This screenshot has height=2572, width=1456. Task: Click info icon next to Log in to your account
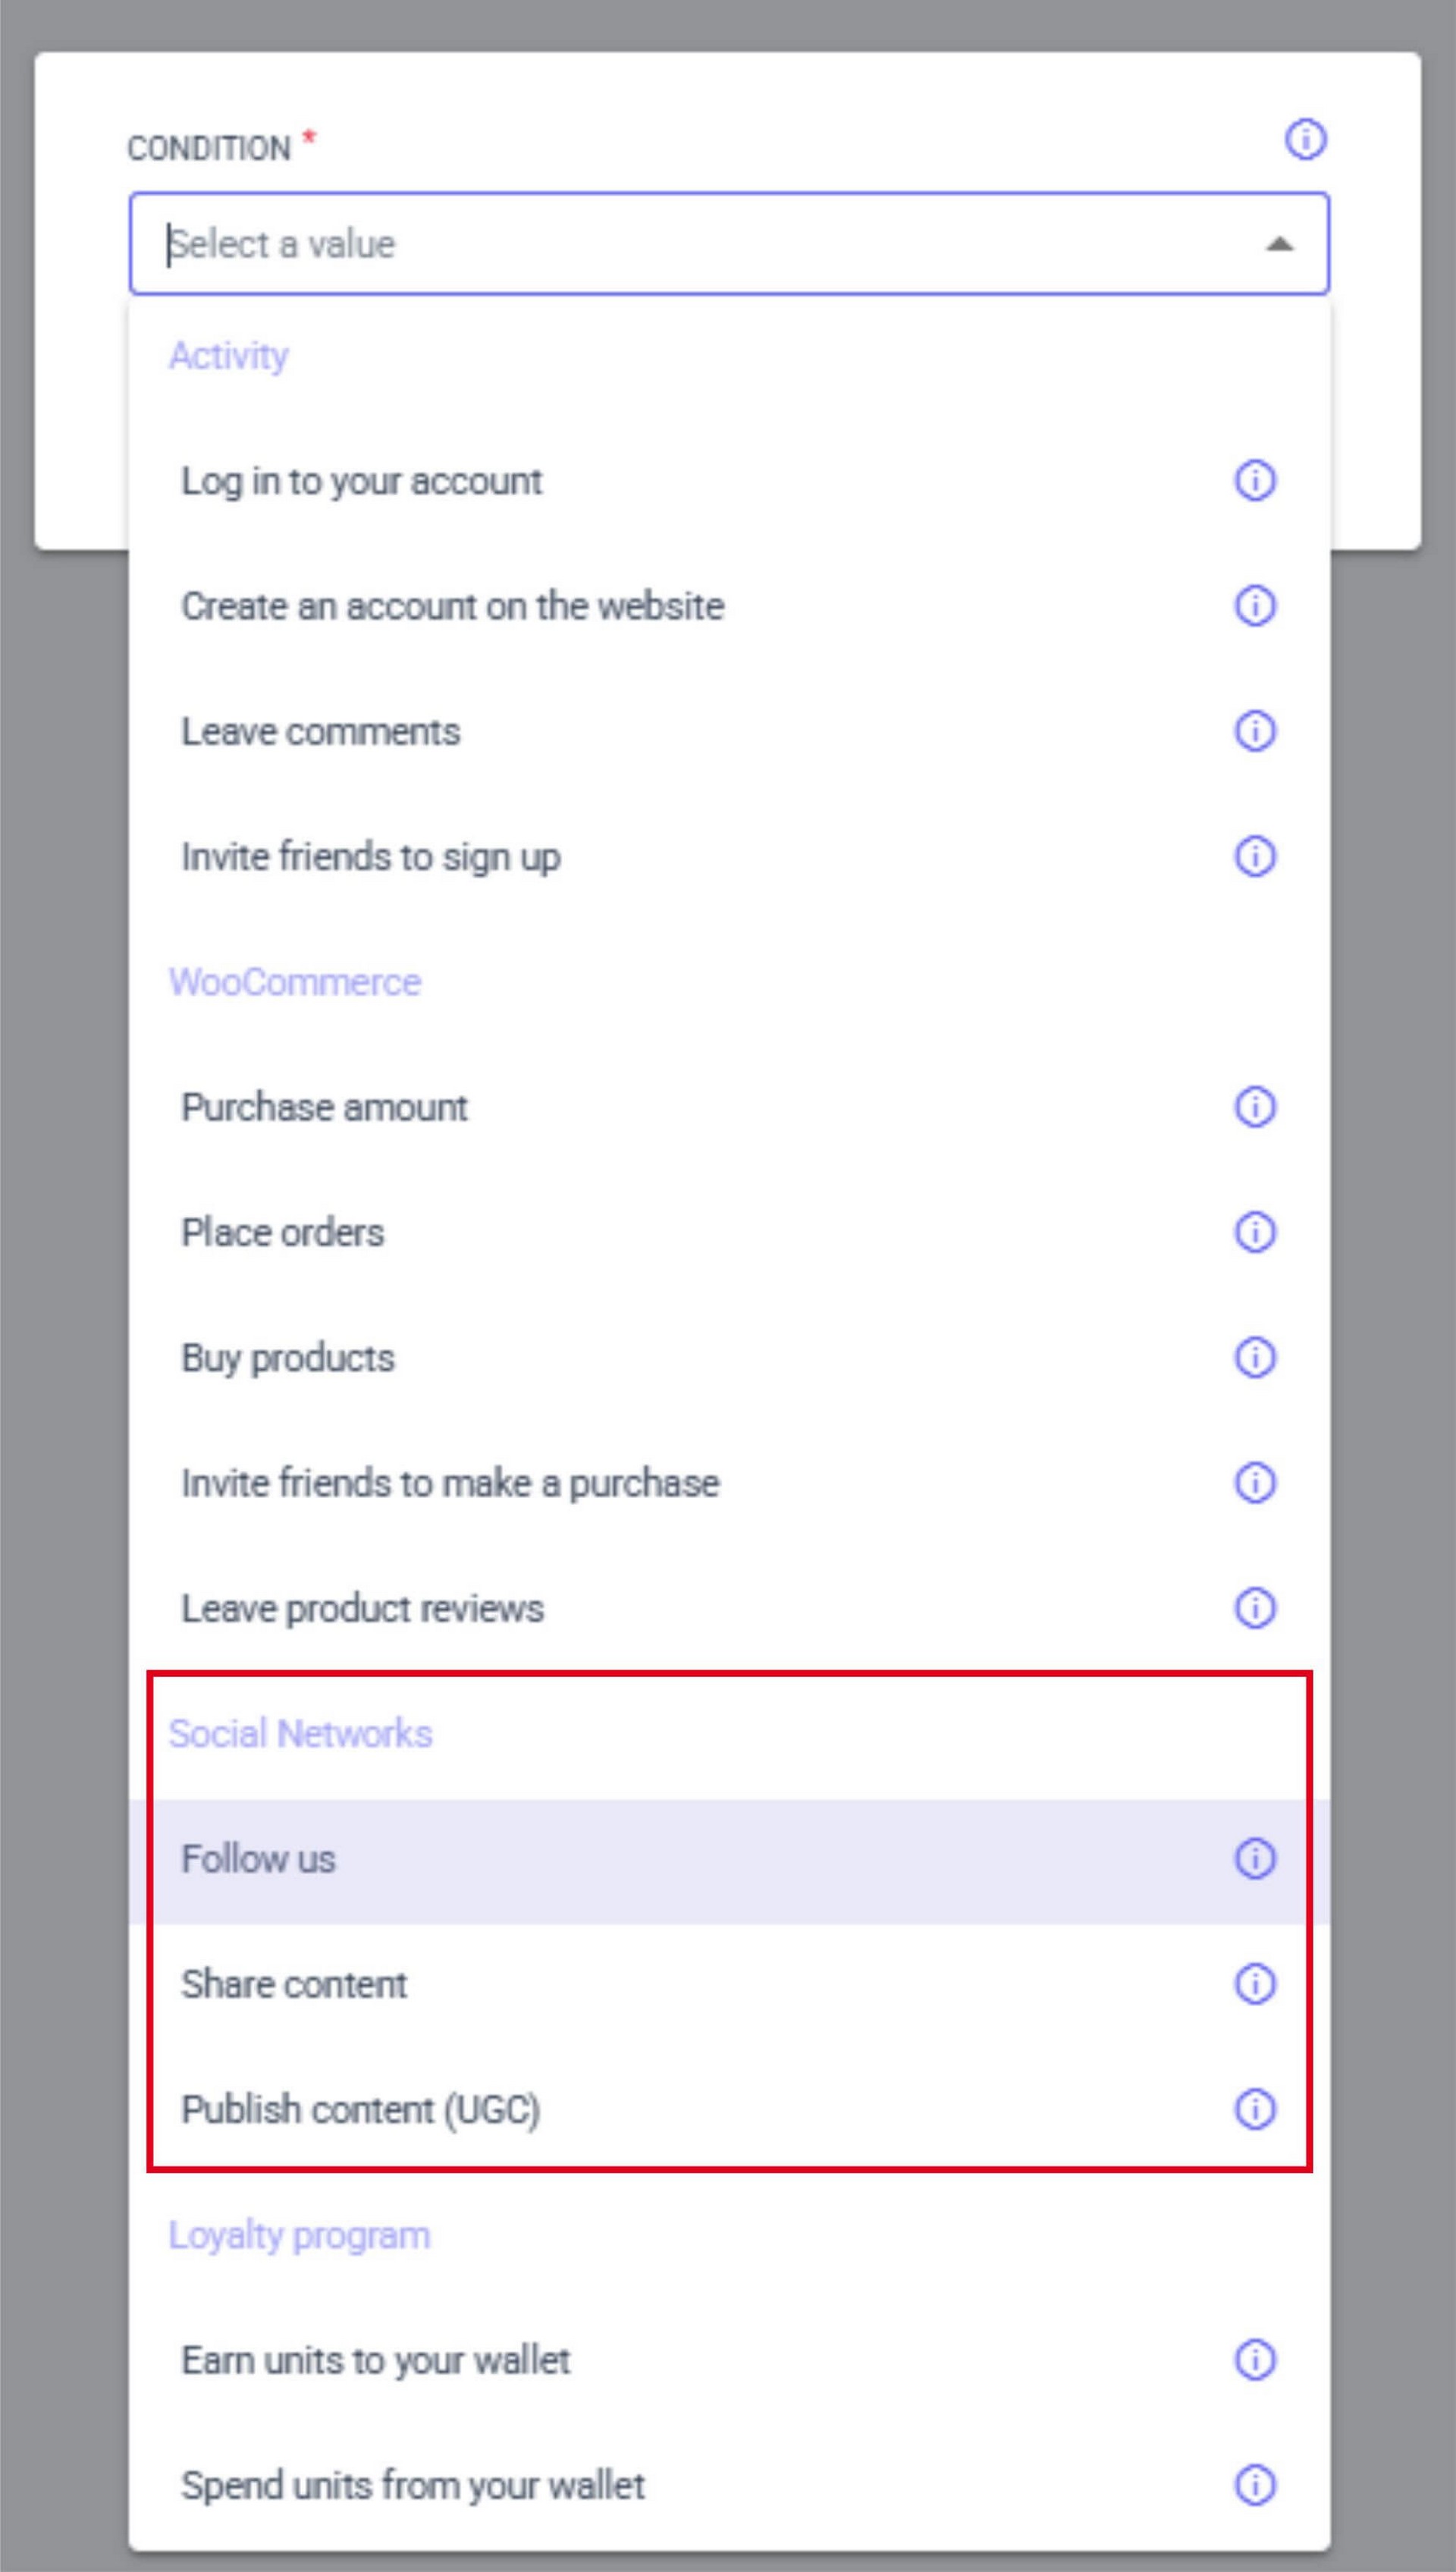tap(1254, 481)
